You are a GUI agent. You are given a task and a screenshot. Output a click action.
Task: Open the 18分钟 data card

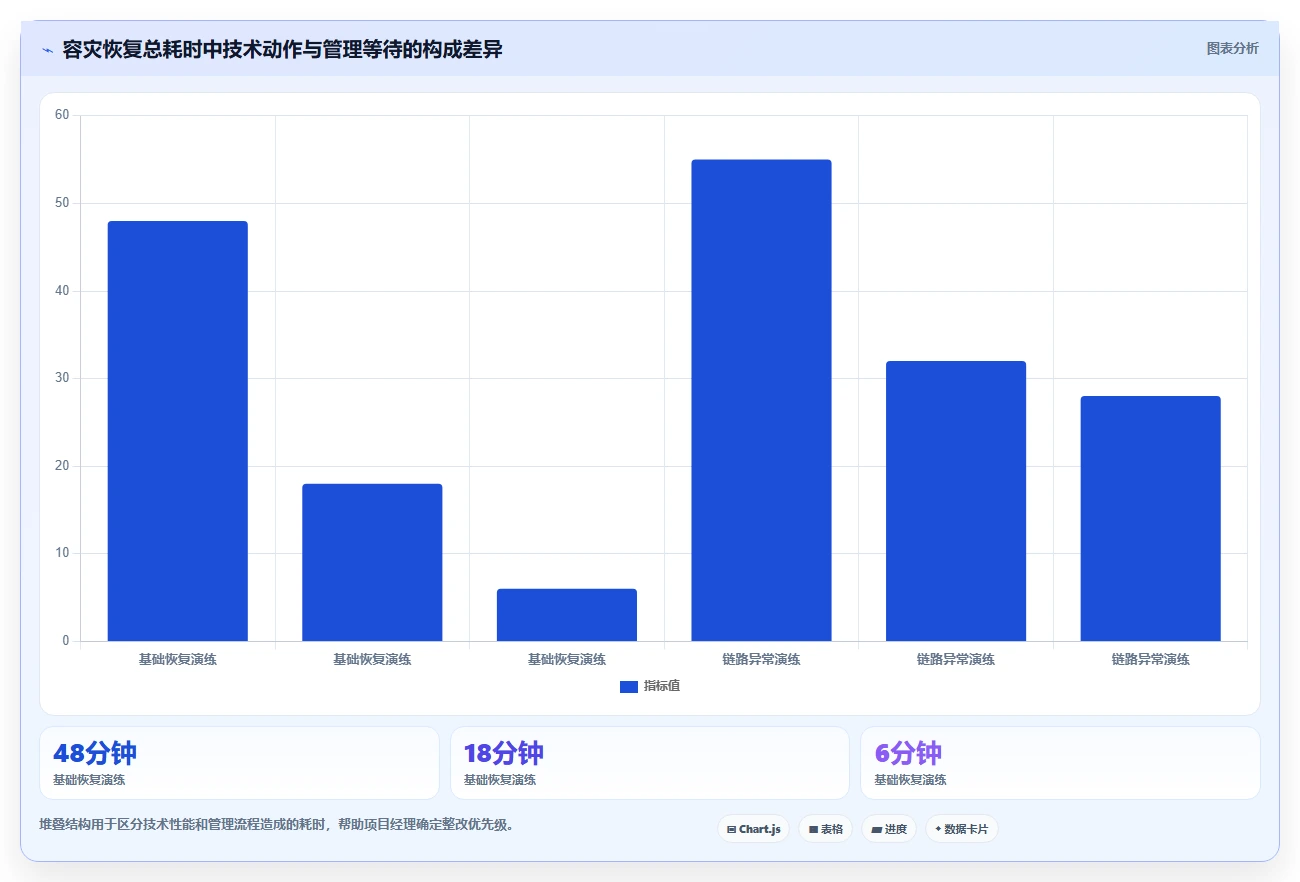[650, 763]
